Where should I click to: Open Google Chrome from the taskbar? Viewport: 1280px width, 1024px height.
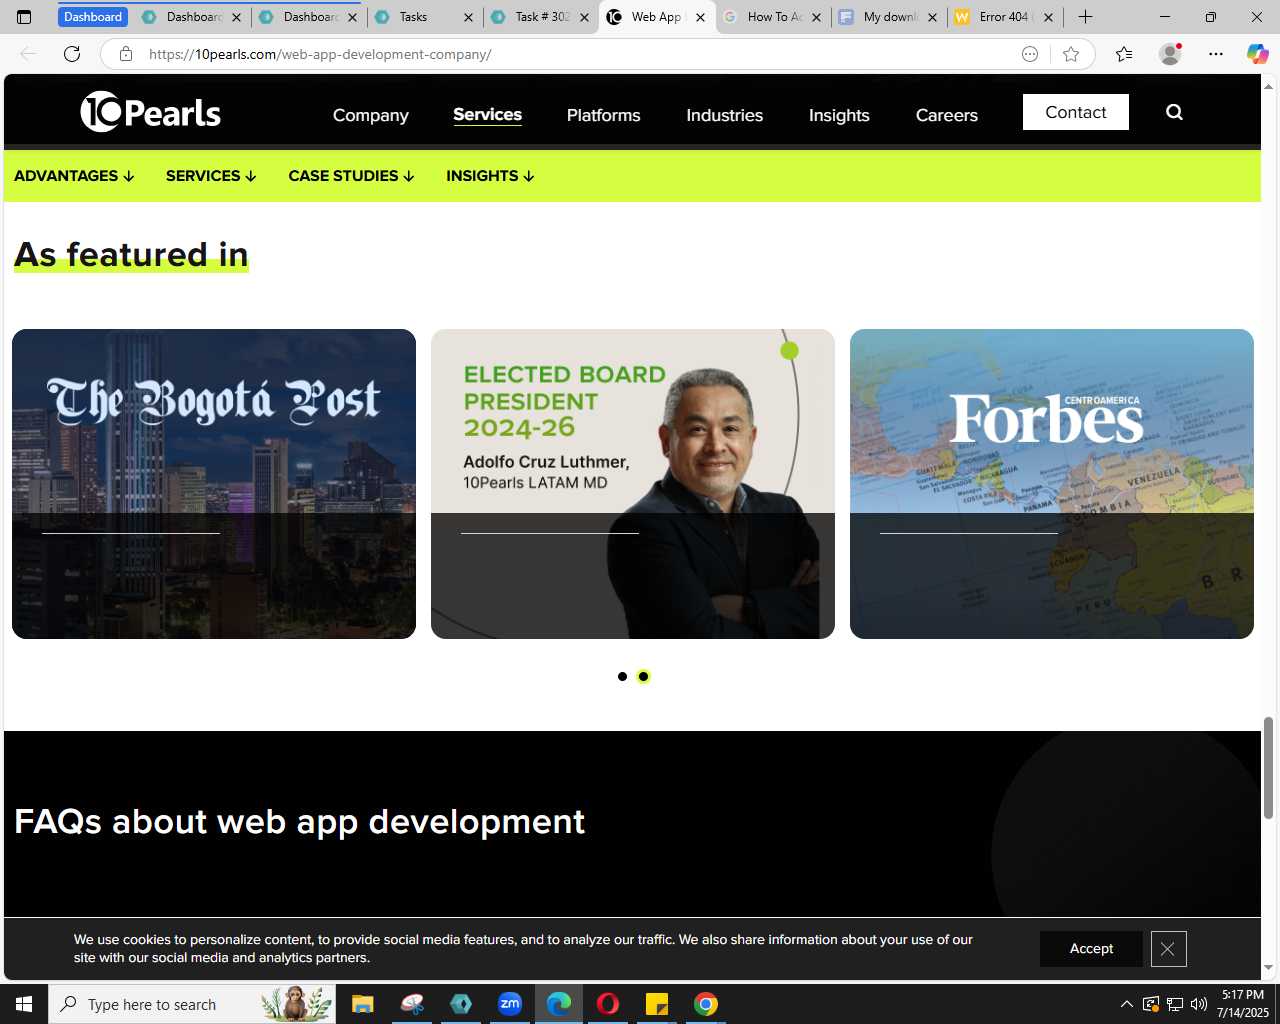pos(706,1004)
